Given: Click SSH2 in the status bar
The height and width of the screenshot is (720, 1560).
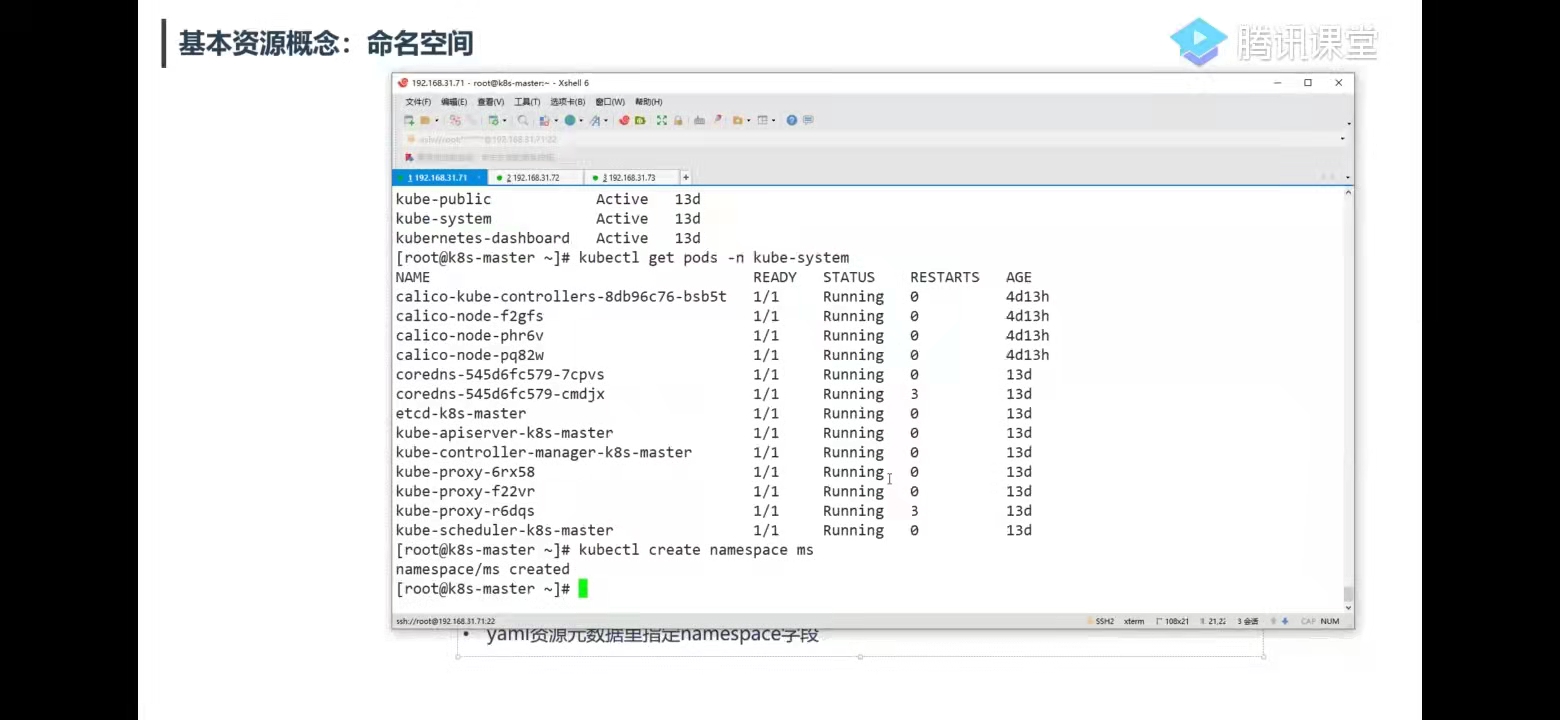Looking at the screenshot, I should [x=1104, y=621].
